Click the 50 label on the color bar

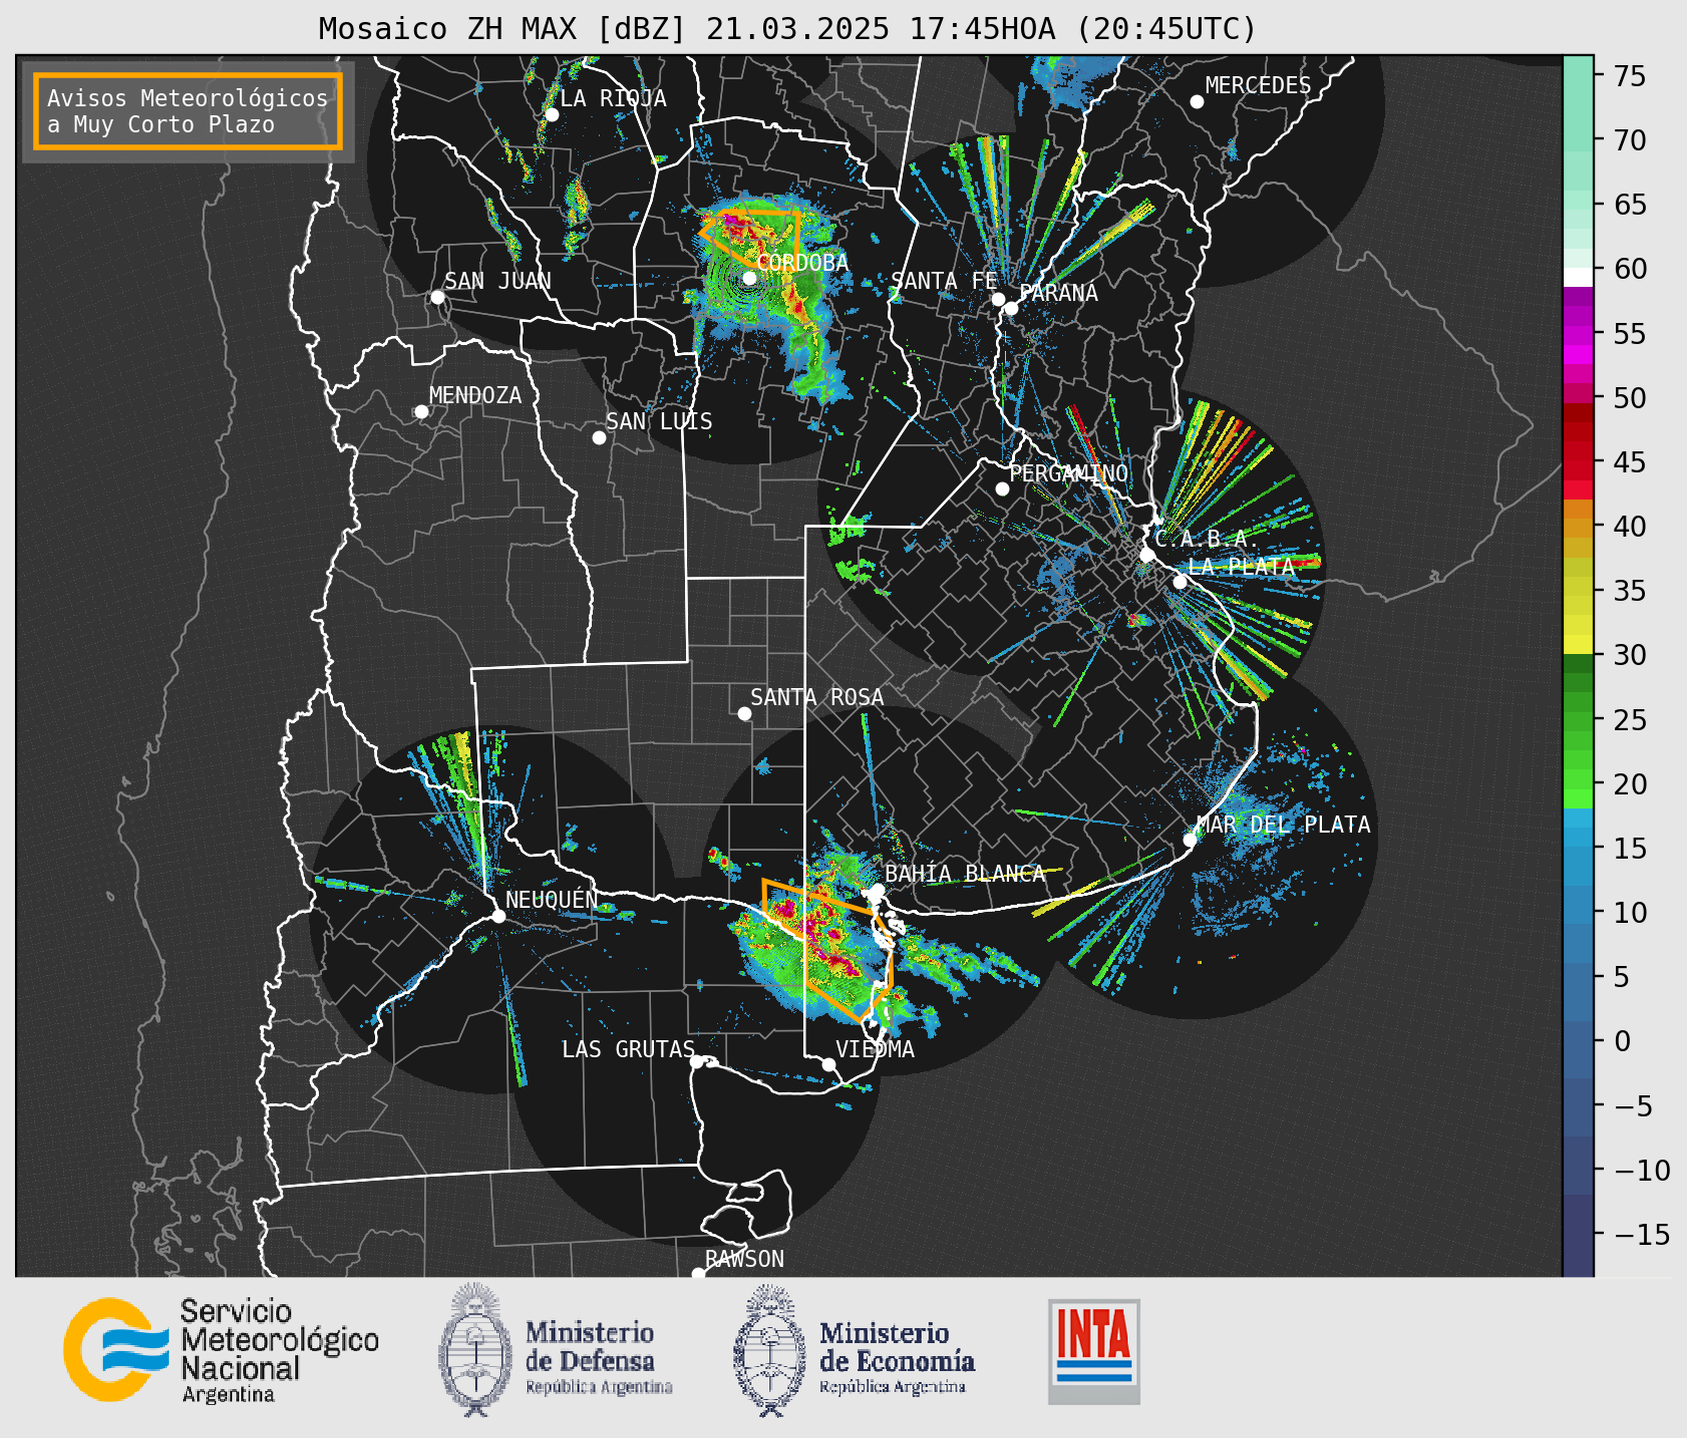coord(1630,398)
